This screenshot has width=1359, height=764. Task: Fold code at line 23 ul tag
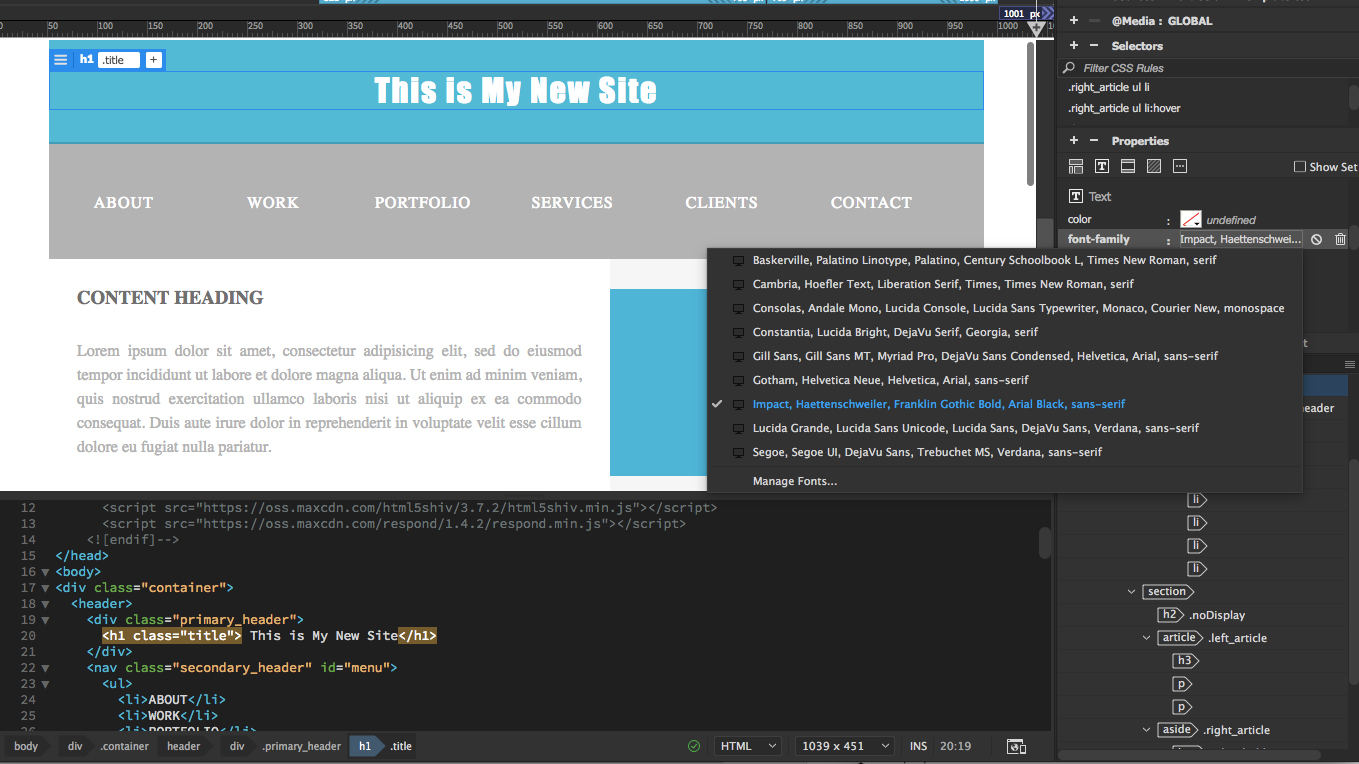pyautogui.click(x=45, y=684)
